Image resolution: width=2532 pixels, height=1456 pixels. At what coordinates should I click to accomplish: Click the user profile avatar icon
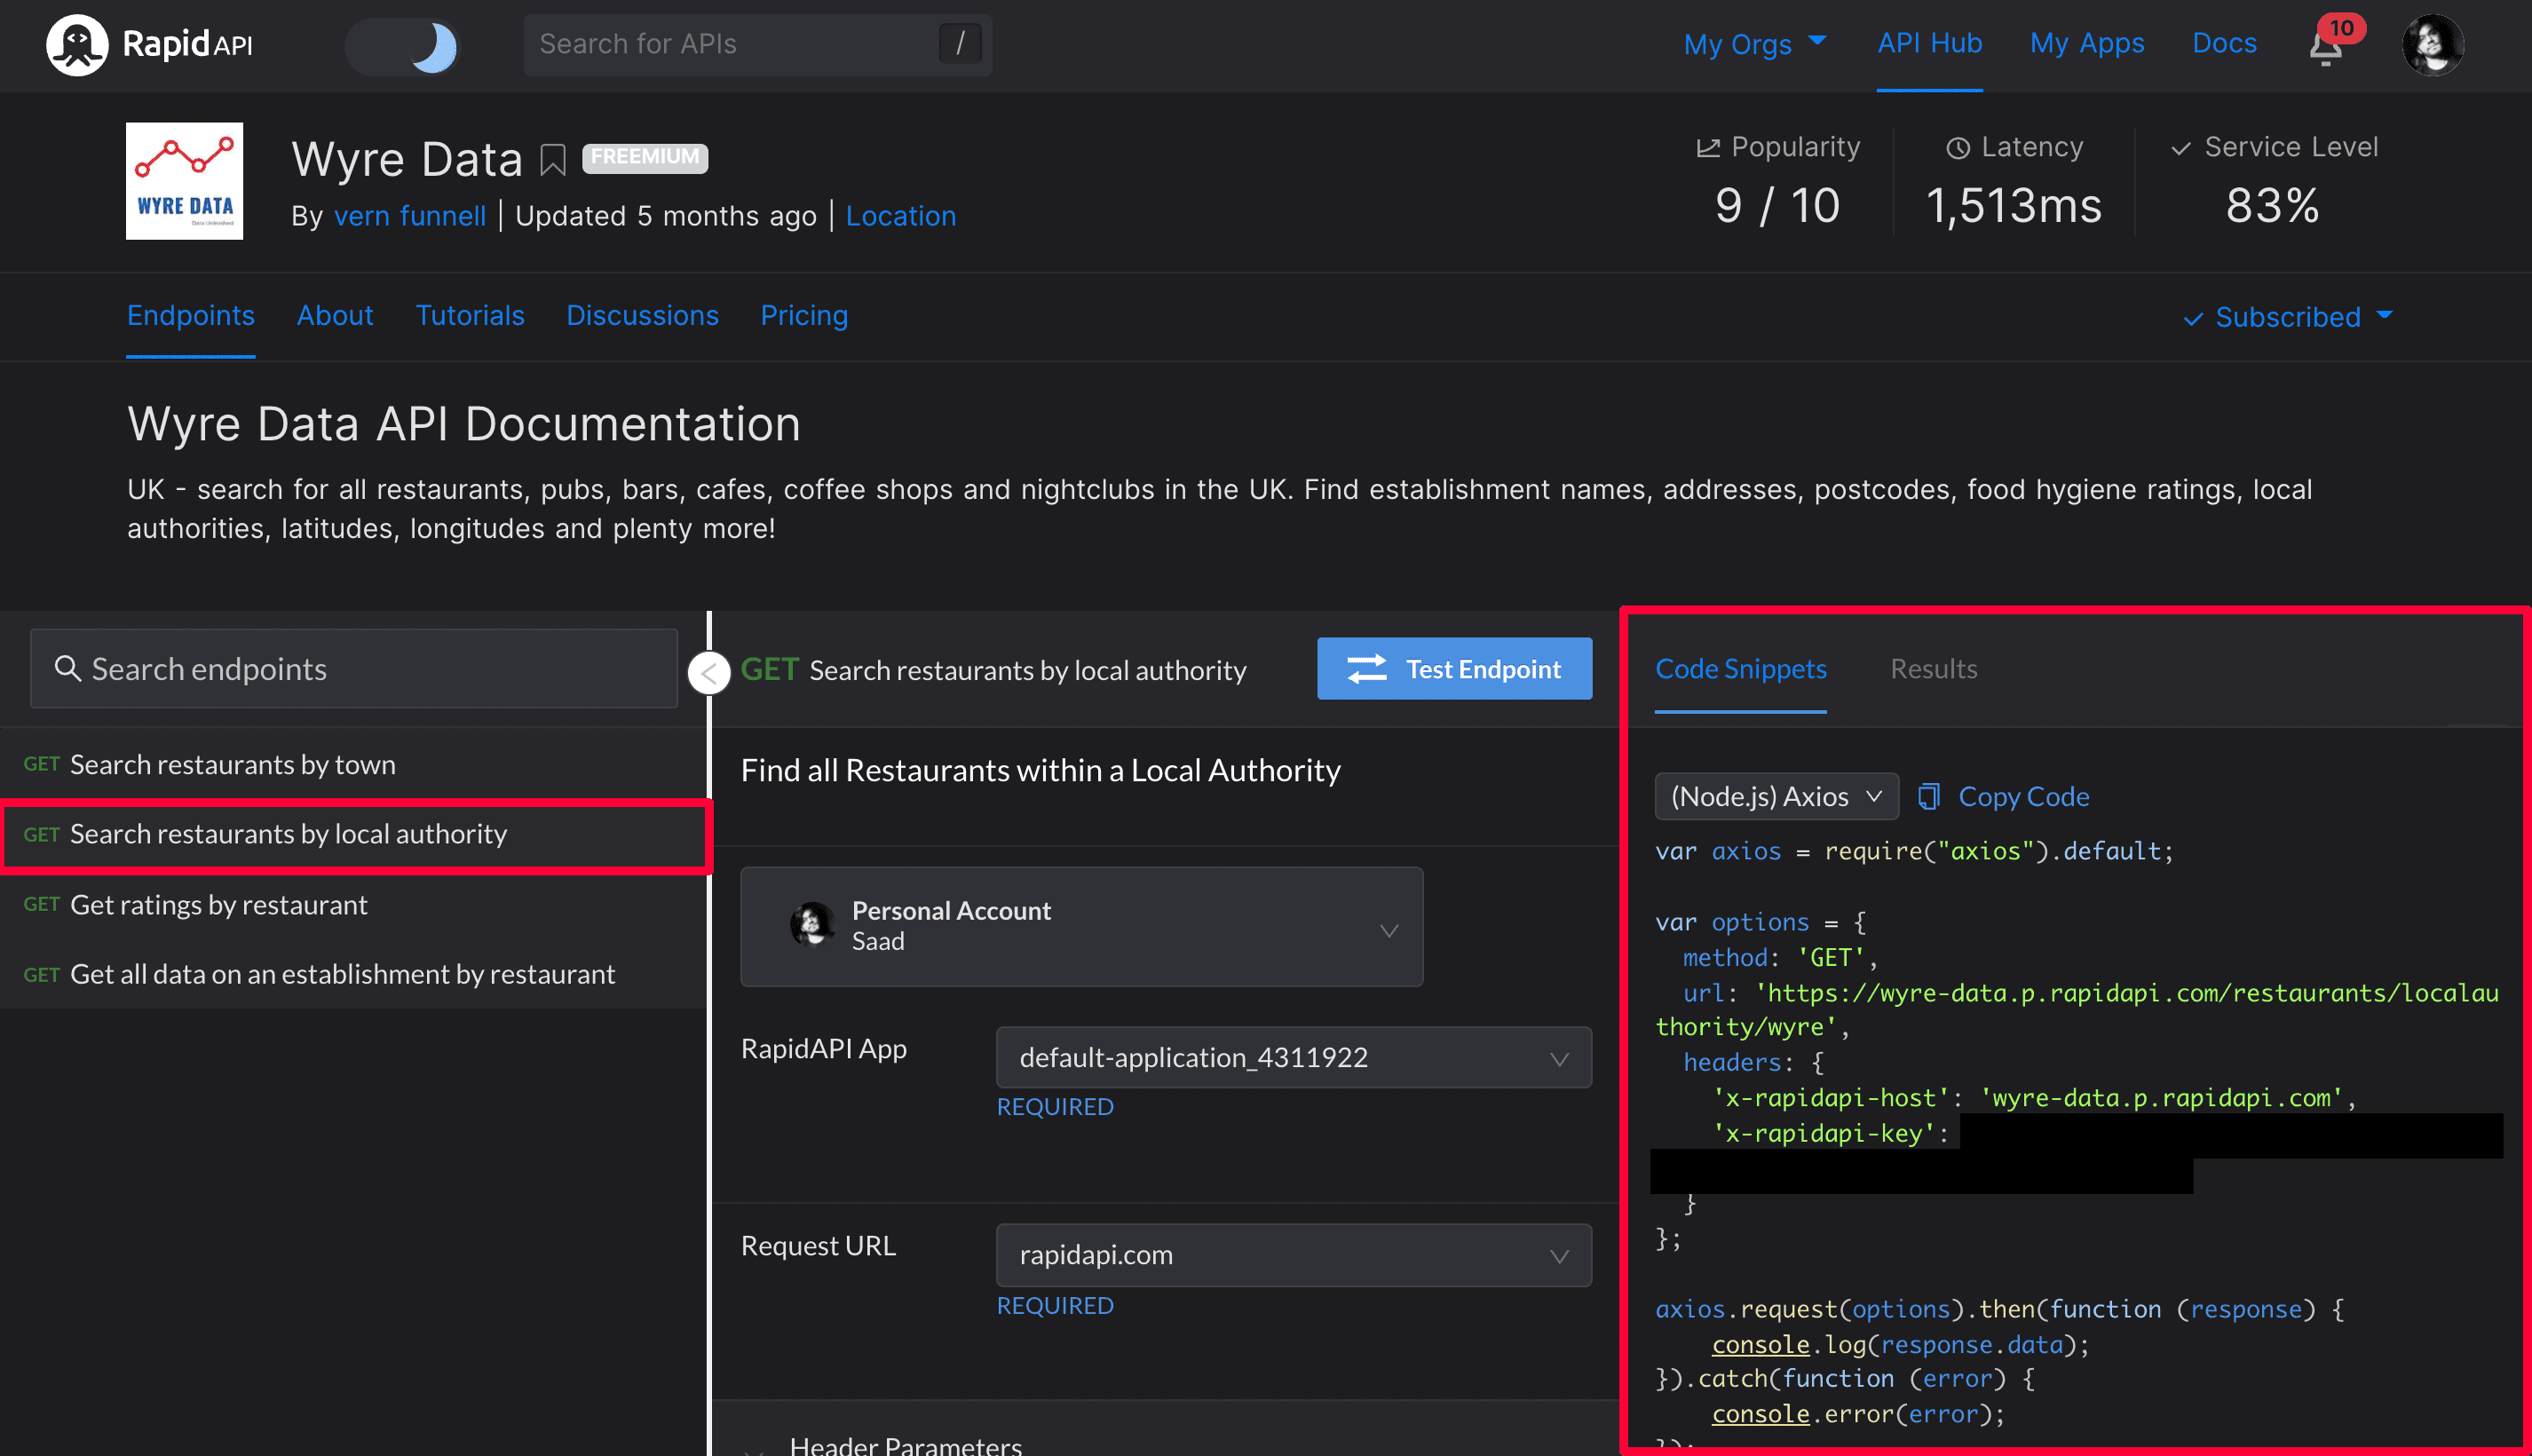coord(2434,45)
